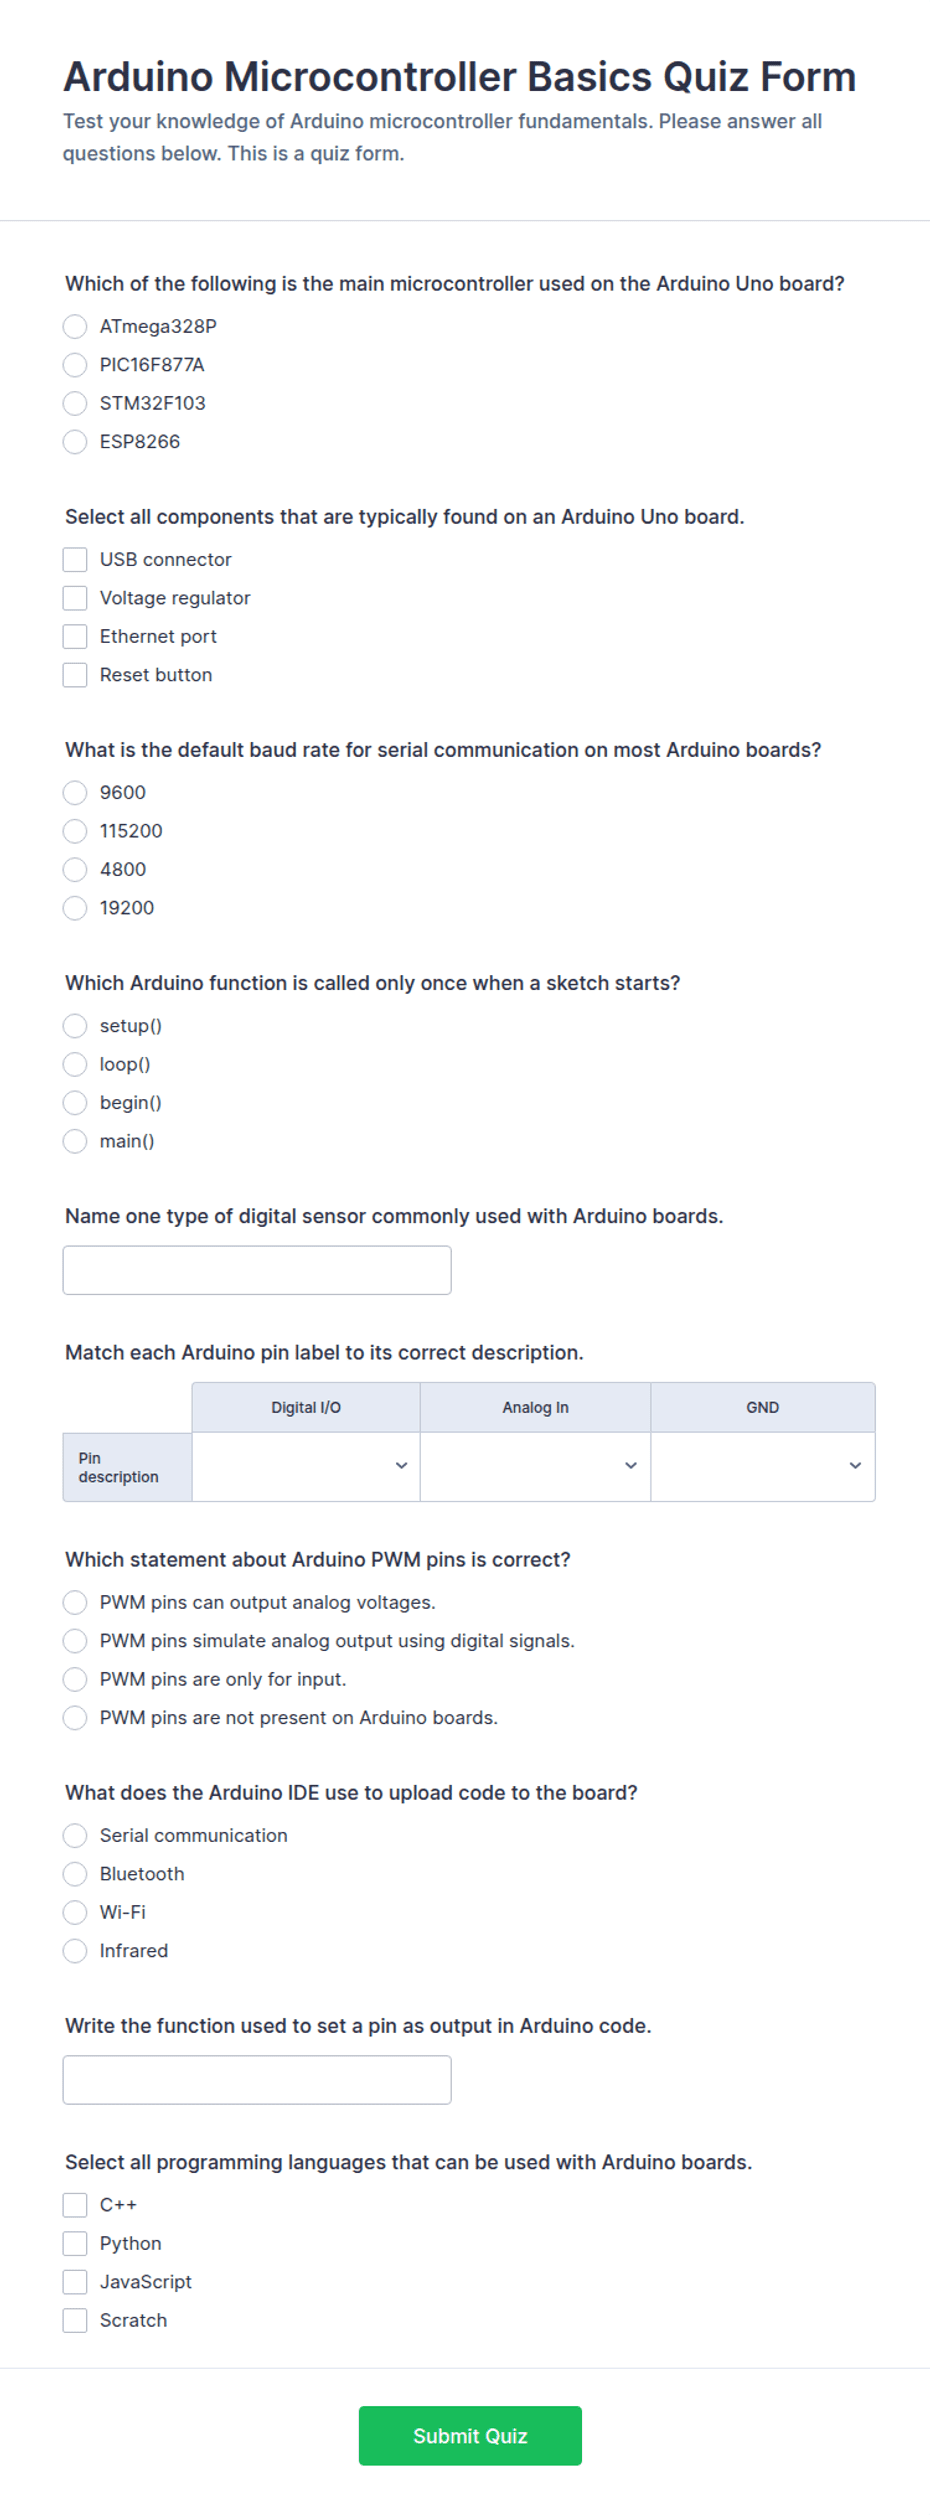Select the ATmega328P radio option
Viewport: 930px width, 2515px height.
[x=75, y=326]
